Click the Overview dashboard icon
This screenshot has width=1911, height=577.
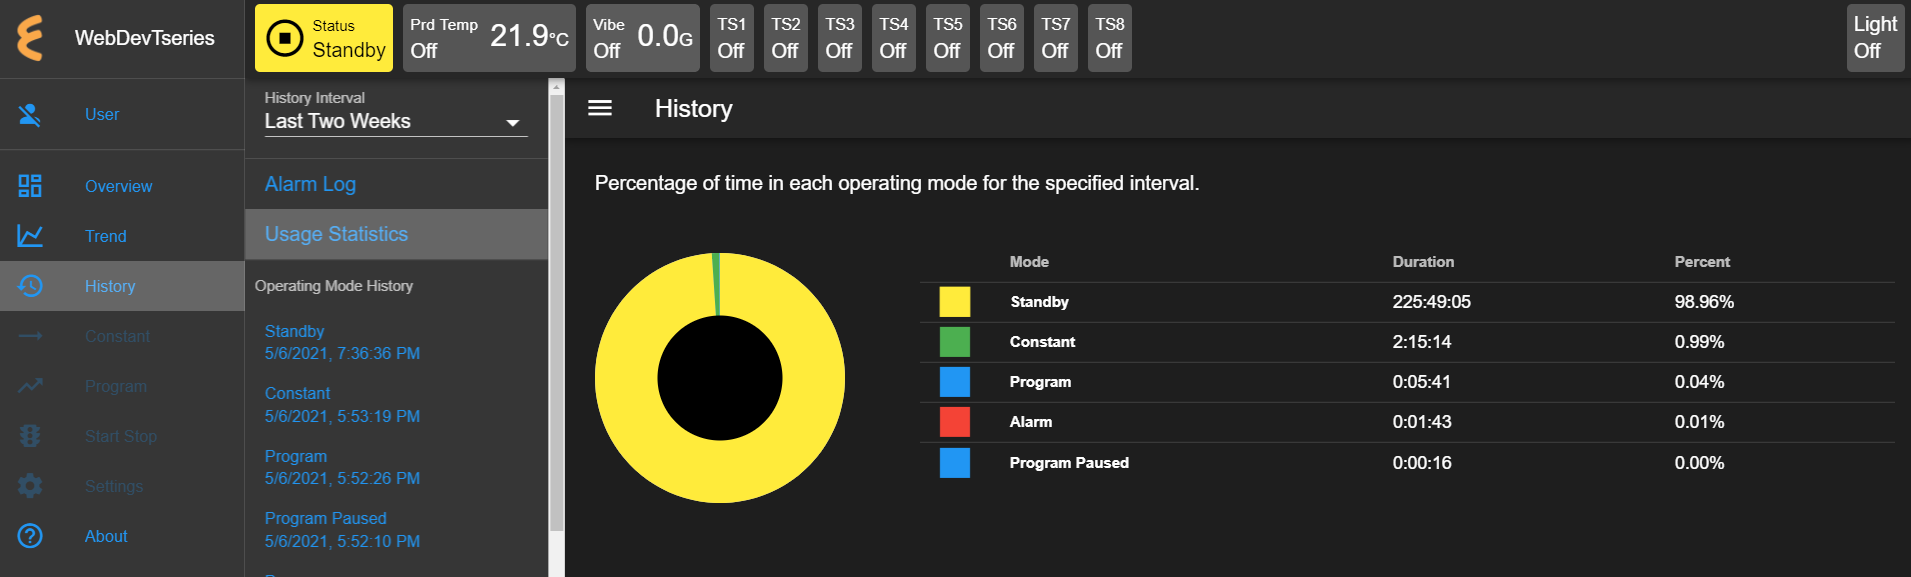pyautogui.click(x=30, y=186)
